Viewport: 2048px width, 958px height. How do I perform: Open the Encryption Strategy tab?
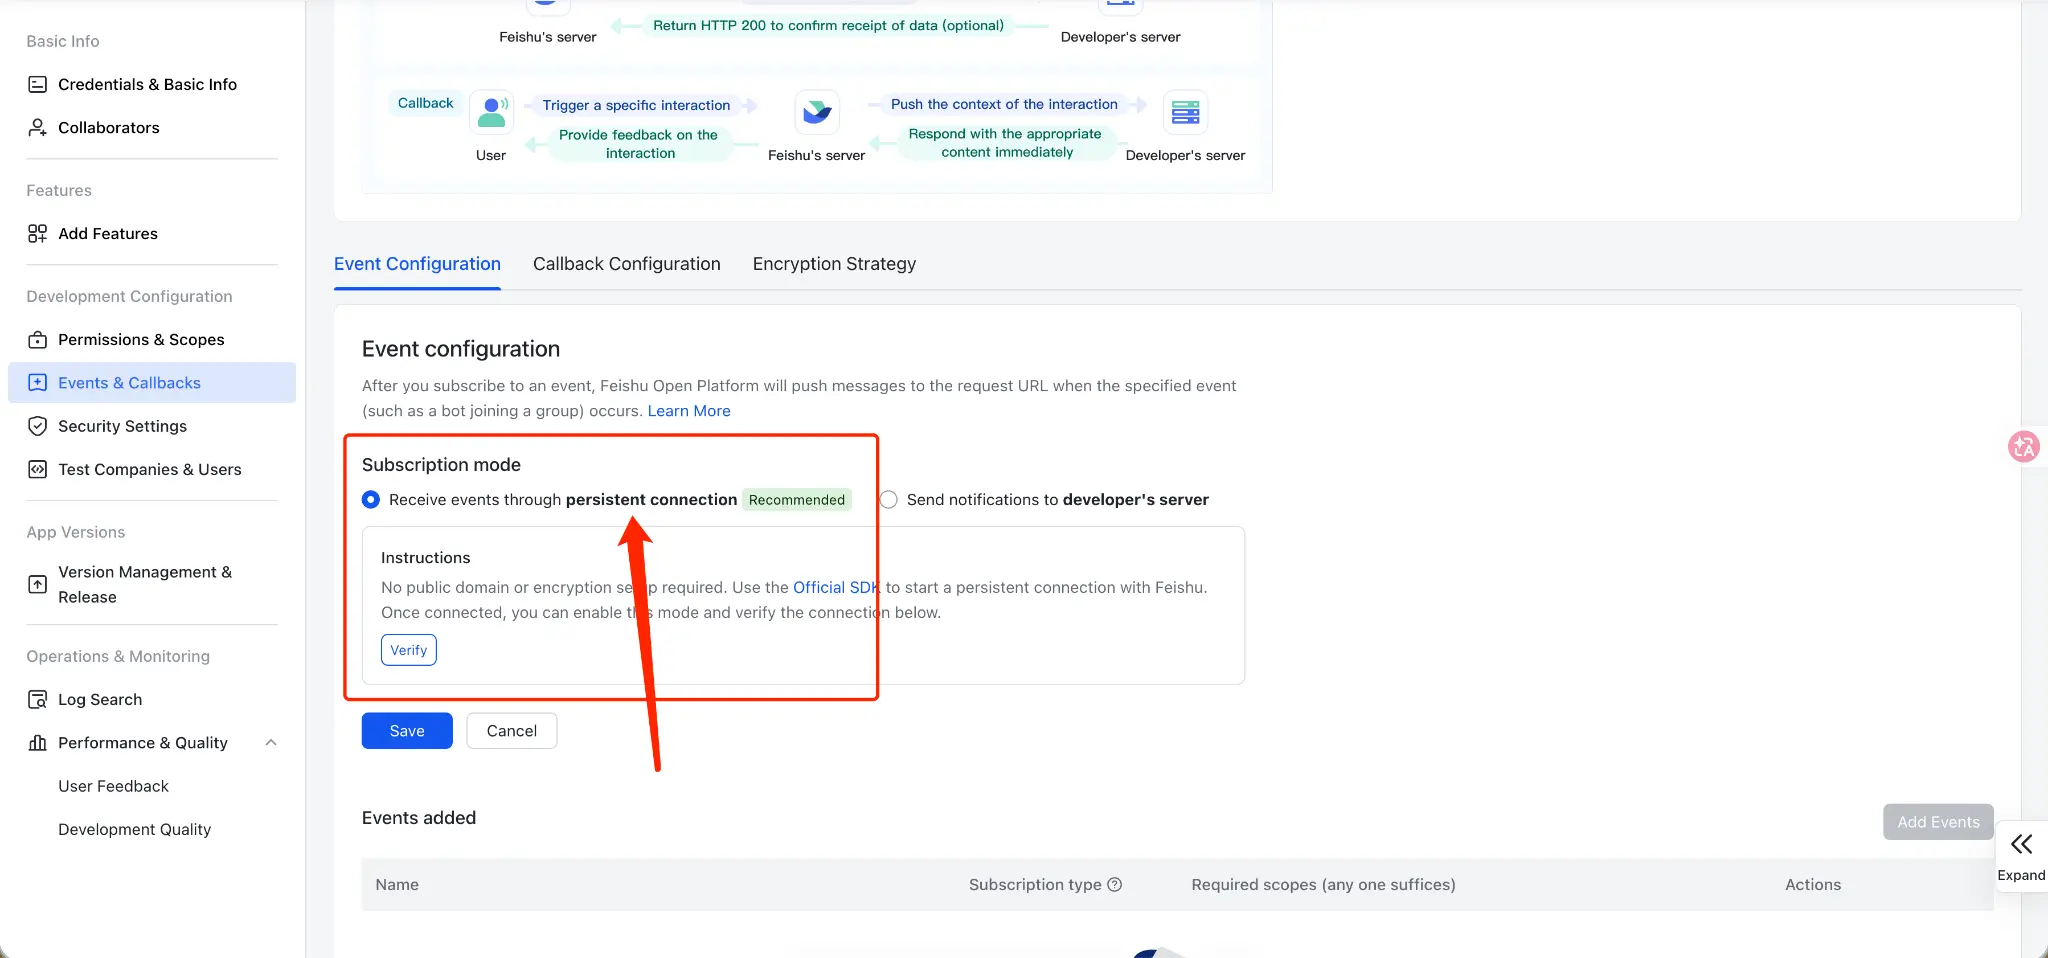click(834, 264)
